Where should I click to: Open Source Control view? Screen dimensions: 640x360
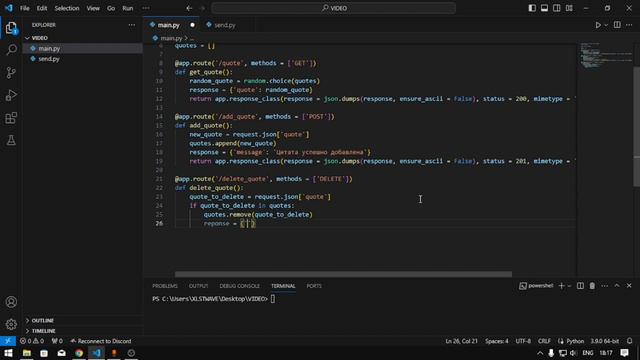tap(11, 73)
